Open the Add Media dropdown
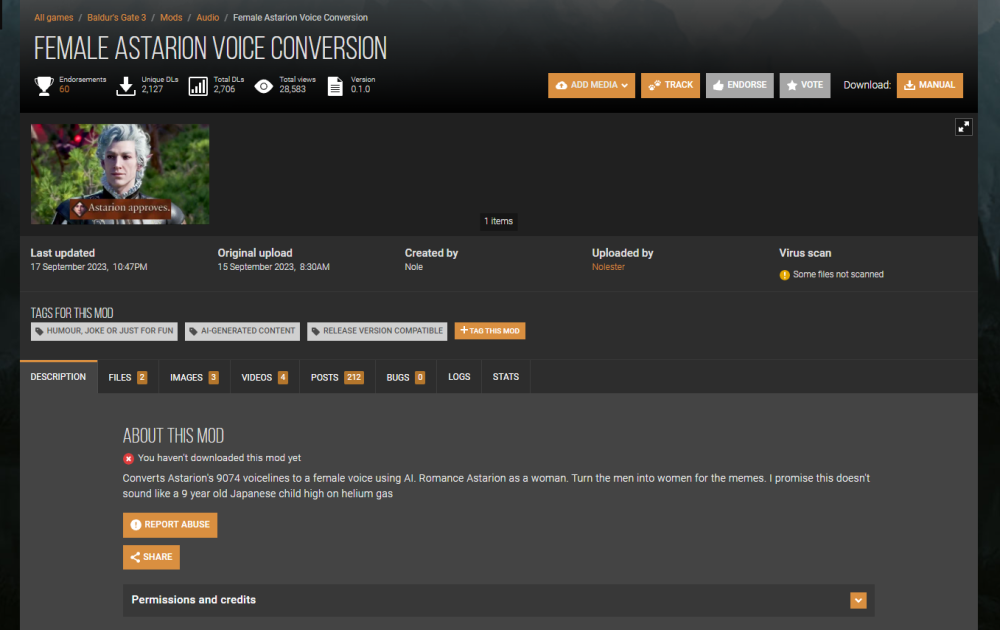1000x630 pixels. click(591, 85)
